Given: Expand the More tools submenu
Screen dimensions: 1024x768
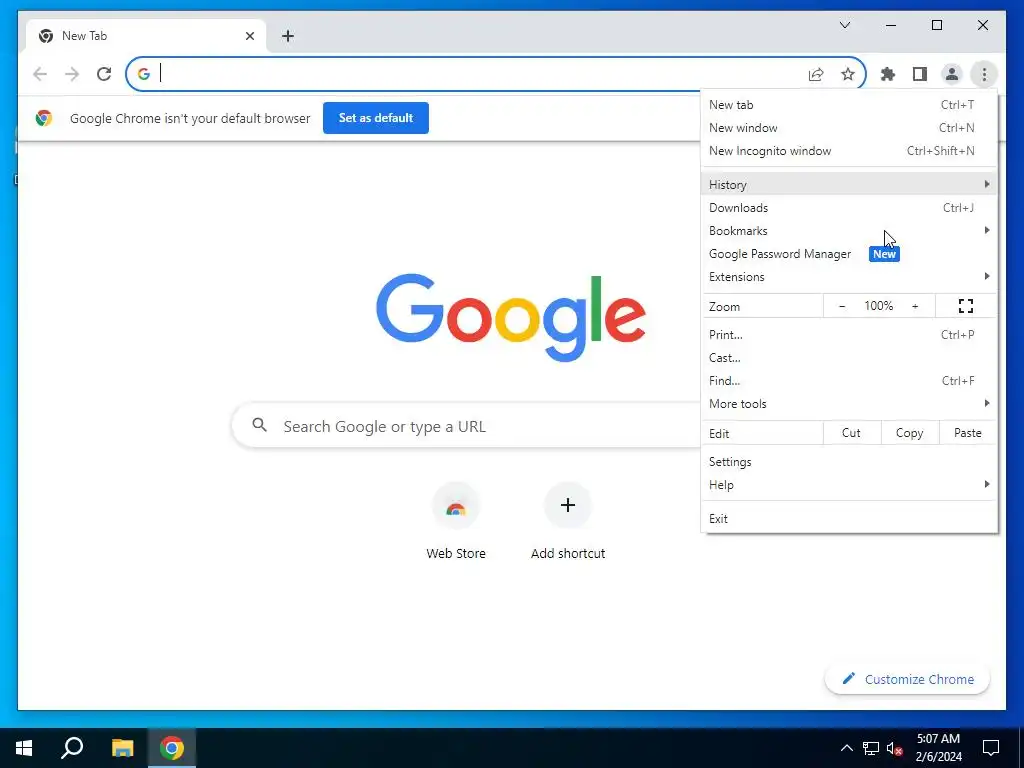Looking at the screenshot, I should [x=849, y=404].
